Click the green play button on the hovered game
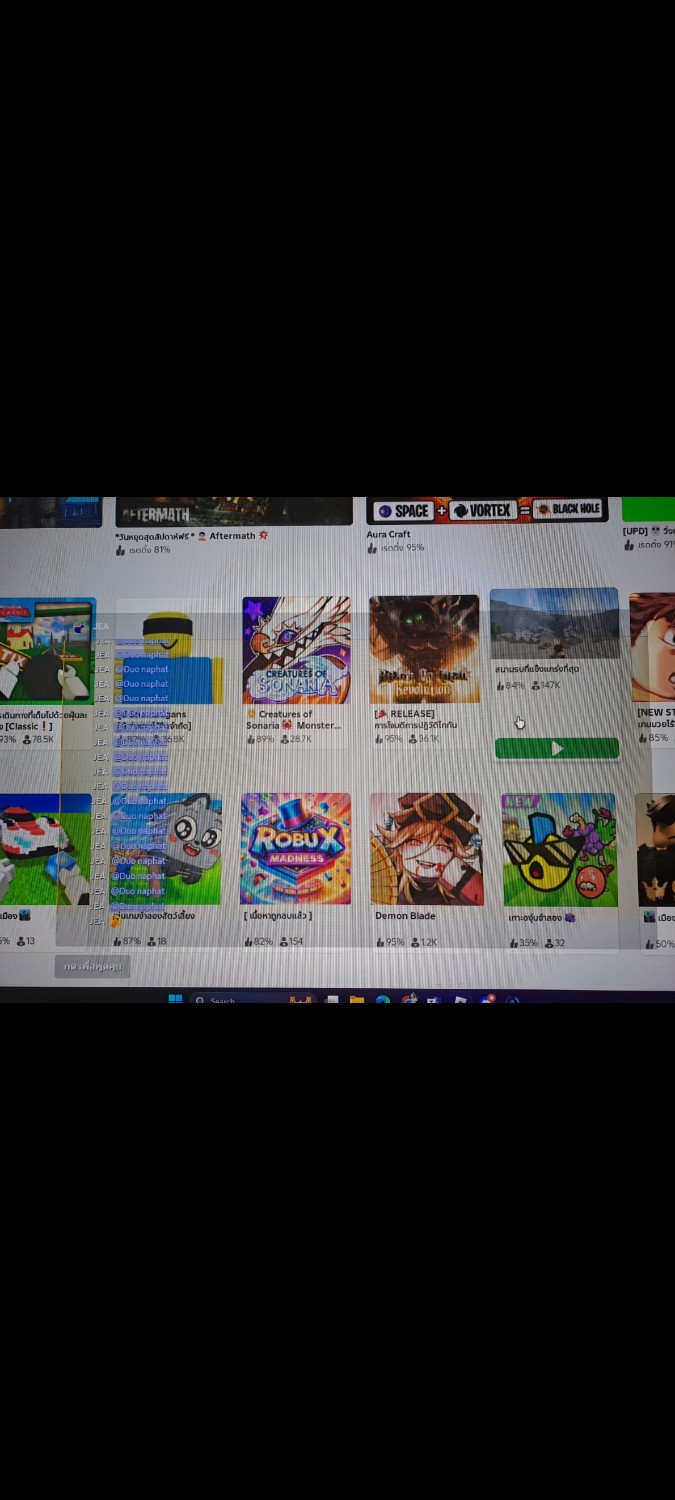 557,748
